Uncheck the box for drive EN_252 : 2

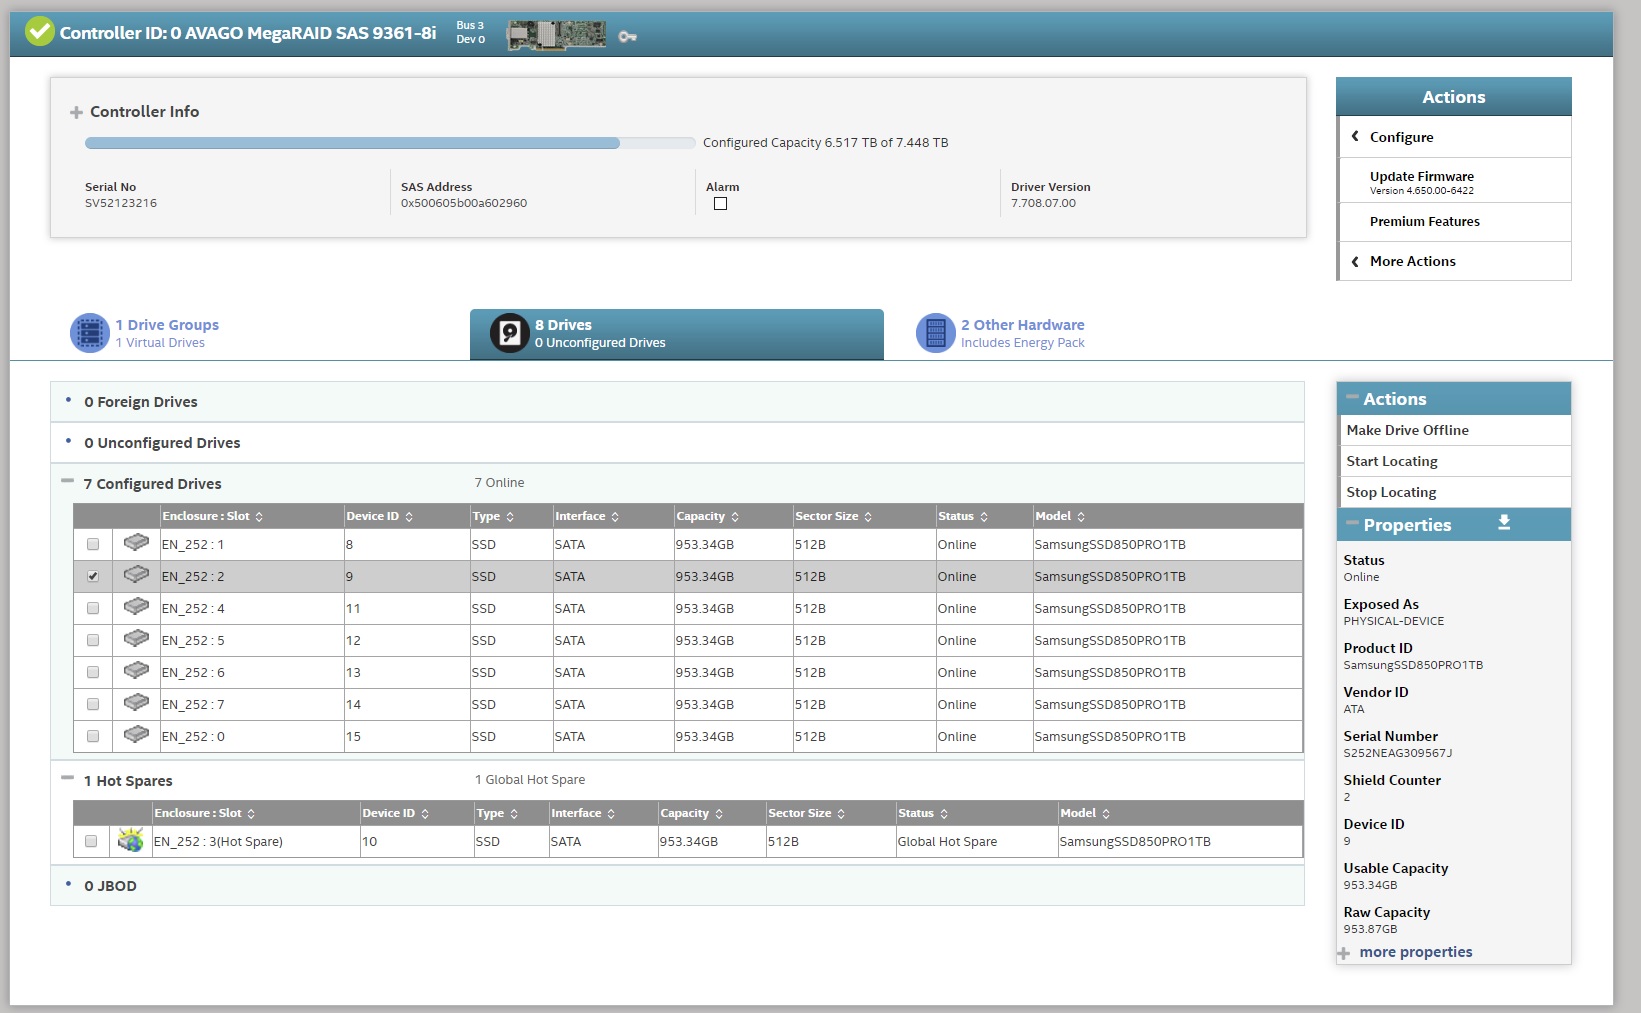pos(93,576)
